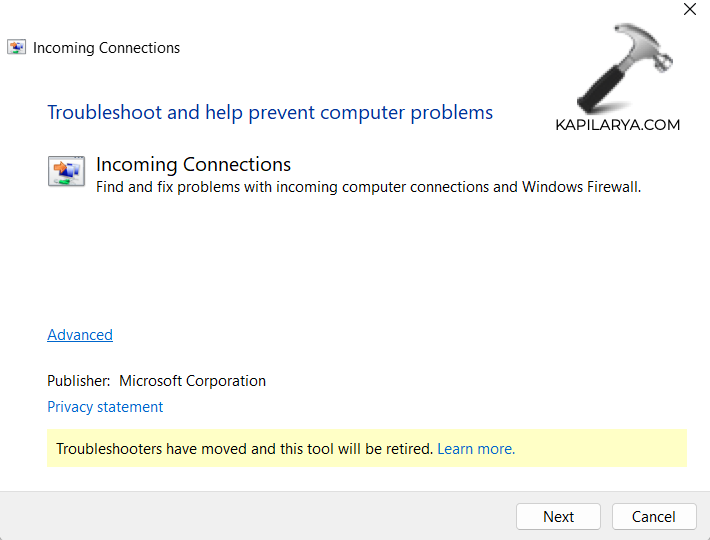This screenshot has width=710, height=540.
Task: Open the Privacy statement link
Action: (105, 407)
